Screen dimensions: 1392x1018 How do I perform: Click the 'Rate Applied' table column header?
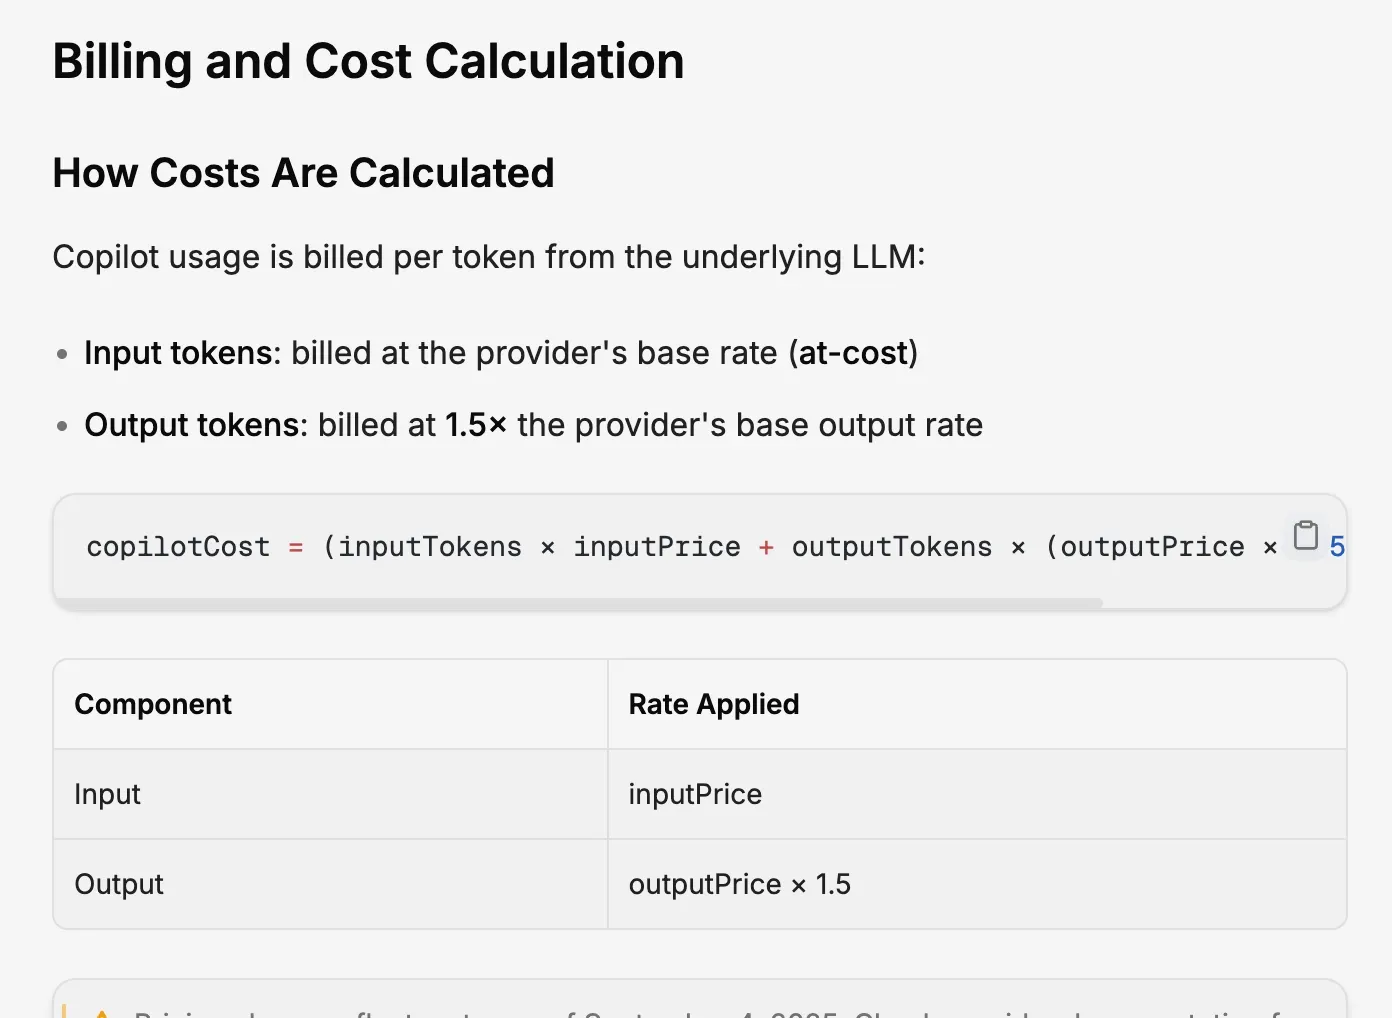pyautogui.click(x=713, y=704)
